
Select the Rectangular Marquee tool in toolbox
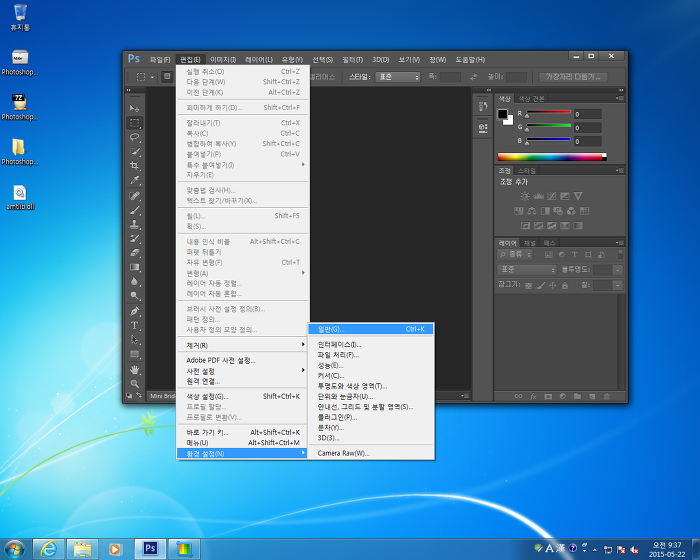coord(134,123)
